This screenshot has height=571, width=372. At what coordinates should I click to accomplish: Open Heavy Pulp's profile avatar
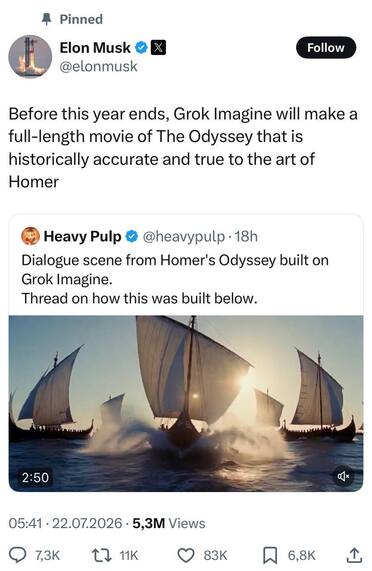pyautogui.click(x=30, y=236)
